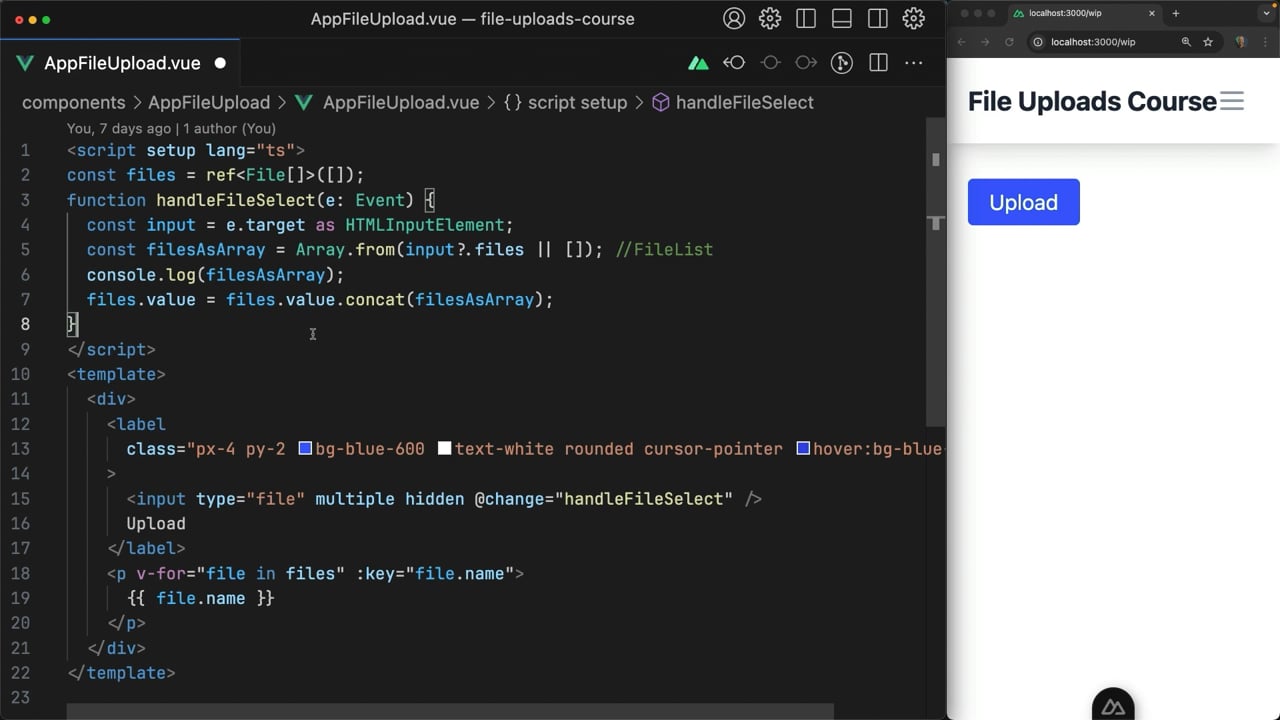Open the browser profile avatar
Image resolution: width=1280 pixels, height=720 pixels.
(x=1241, y=42)
